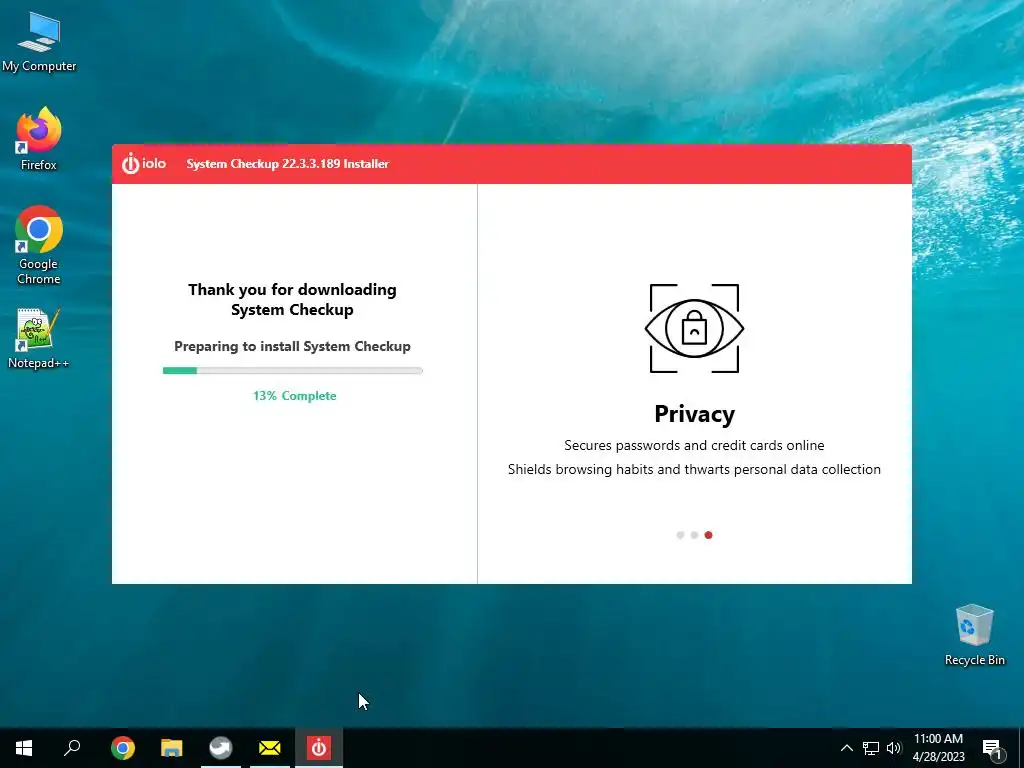
Task: Click the 'Privacy' heading
Action: click(x=694, y=414)
